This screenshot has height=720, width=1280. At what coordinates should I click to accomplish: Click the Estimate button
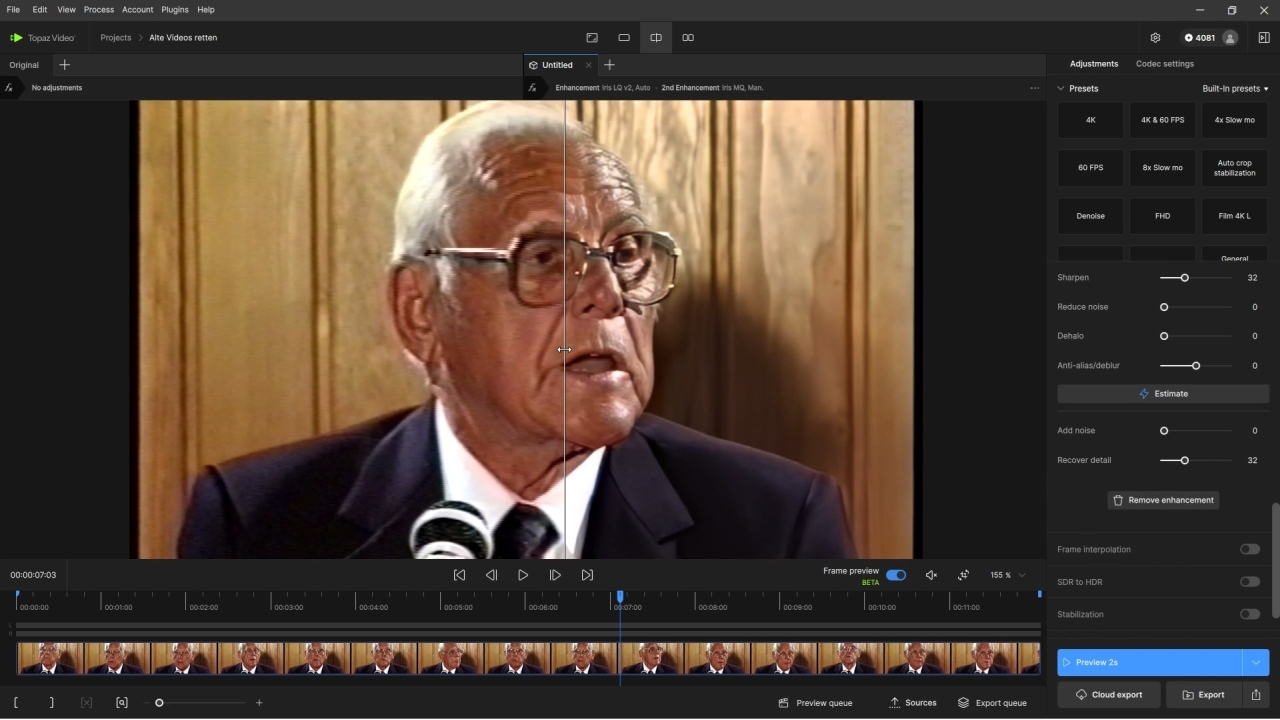coord(1163,394)
